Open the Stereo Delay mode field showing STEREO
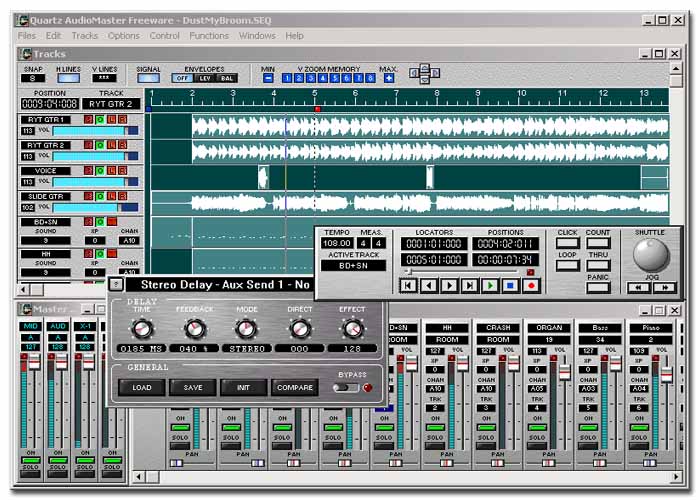Screen dimensions: 700x500 pos(246,349)
